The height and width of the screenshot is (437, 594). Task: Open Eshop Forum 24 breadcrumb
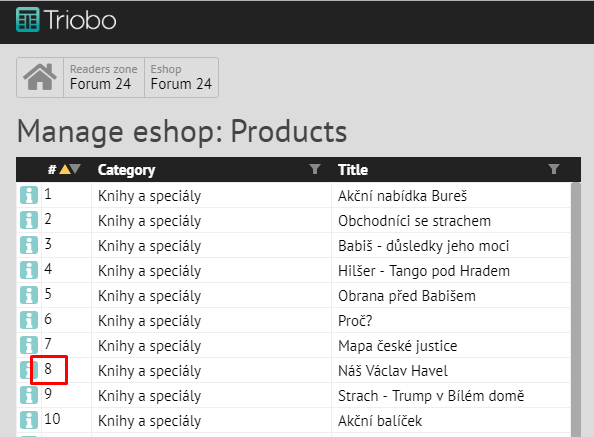click(x=181, y=77)
